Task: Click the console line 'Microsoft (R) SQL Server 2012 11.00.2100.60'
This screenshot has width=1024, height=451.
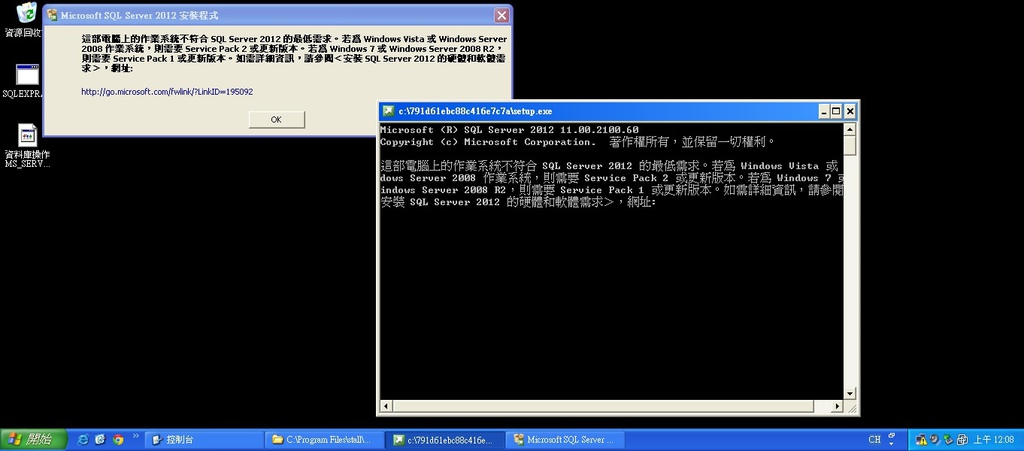Action: [509, 130]
